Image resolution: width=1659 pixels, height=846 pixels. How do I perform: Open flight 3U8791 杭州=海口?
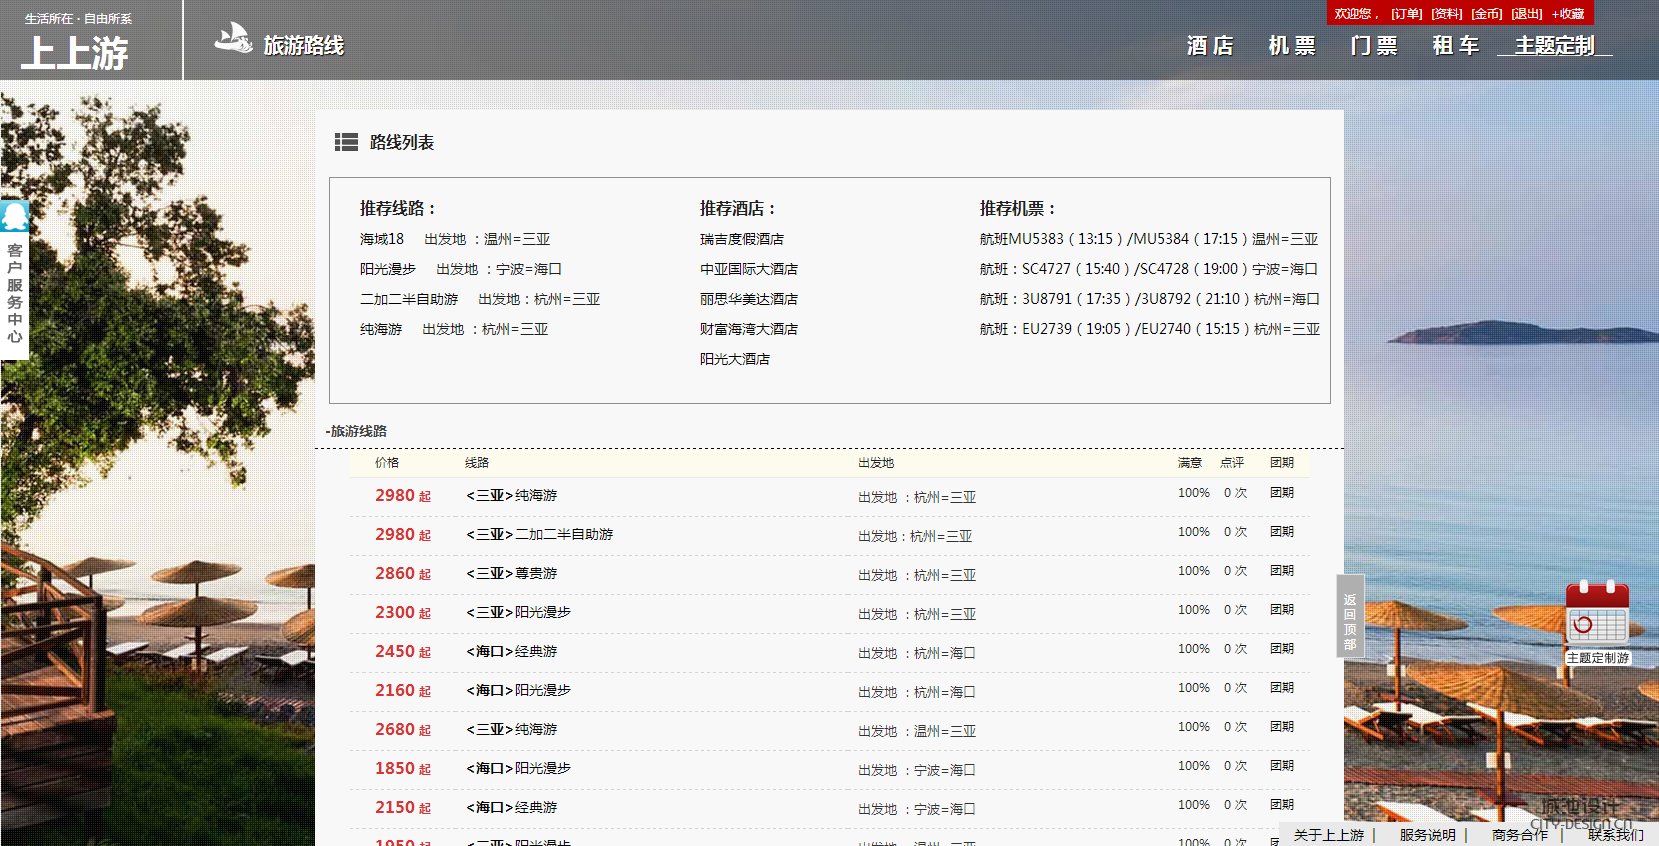1150,299
